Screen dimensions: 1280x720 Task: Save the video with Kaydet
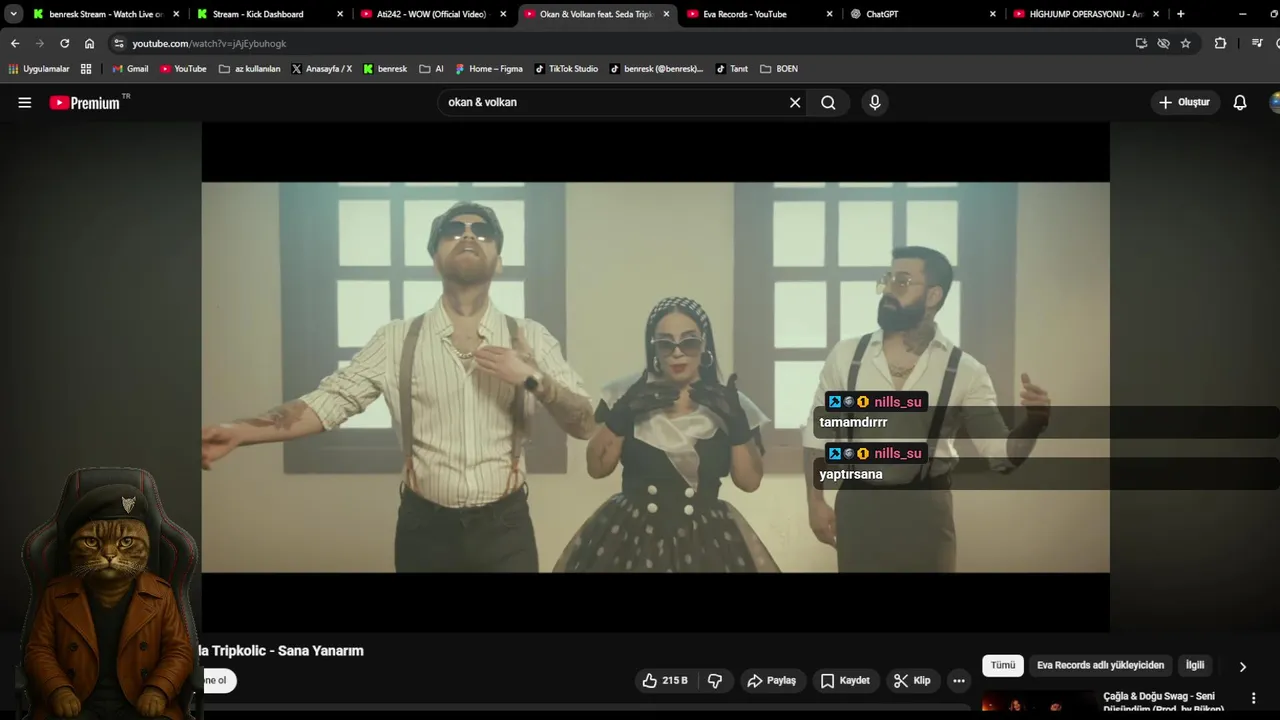(845, 680)
